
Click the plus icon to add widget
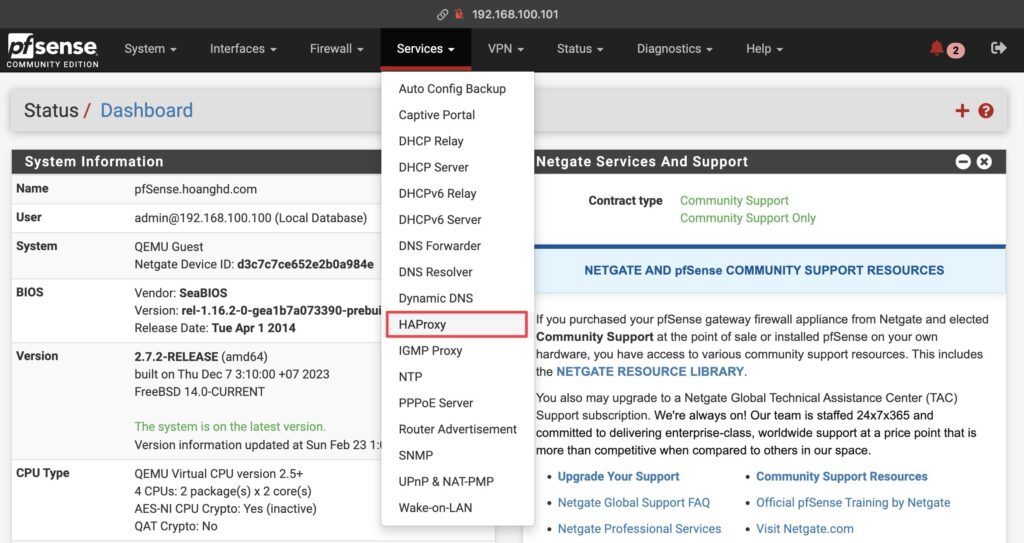pos(962,110)
